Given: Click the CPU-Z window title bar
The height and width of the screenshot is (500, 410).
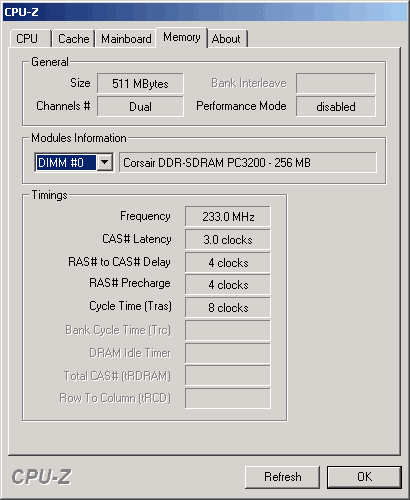Looking at the screenshot, I should pos(205,12).
